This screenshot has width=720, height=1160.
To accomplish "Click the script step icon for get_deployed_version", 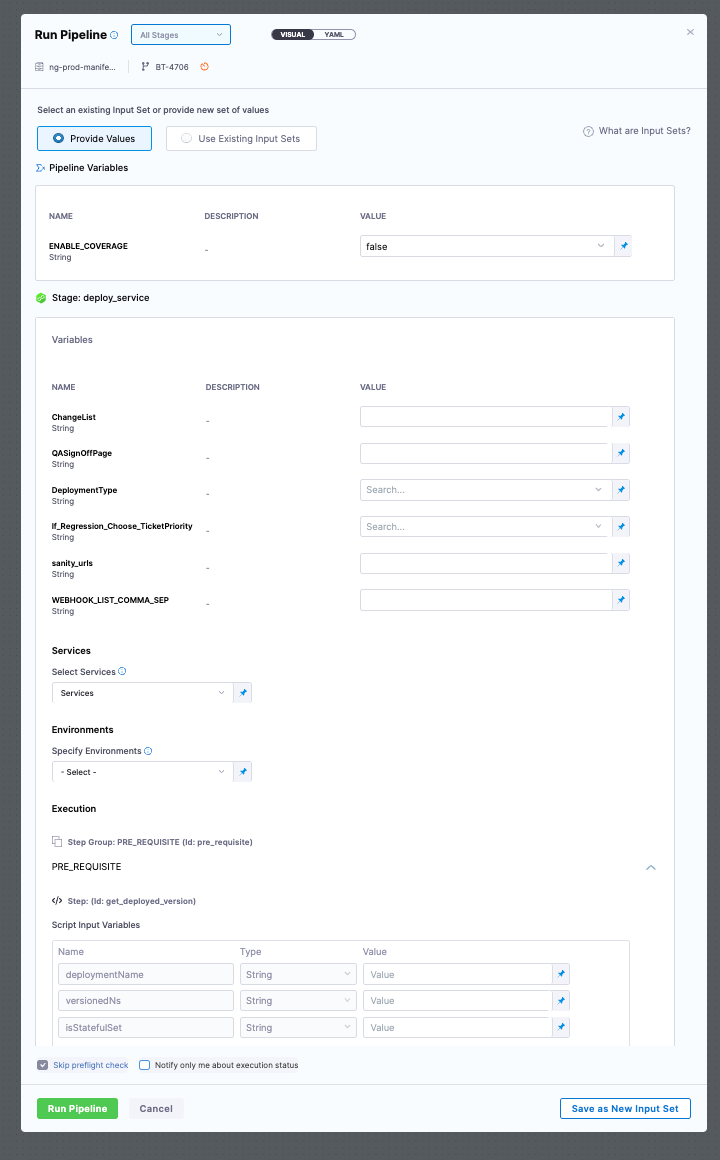I will (57, 901).
